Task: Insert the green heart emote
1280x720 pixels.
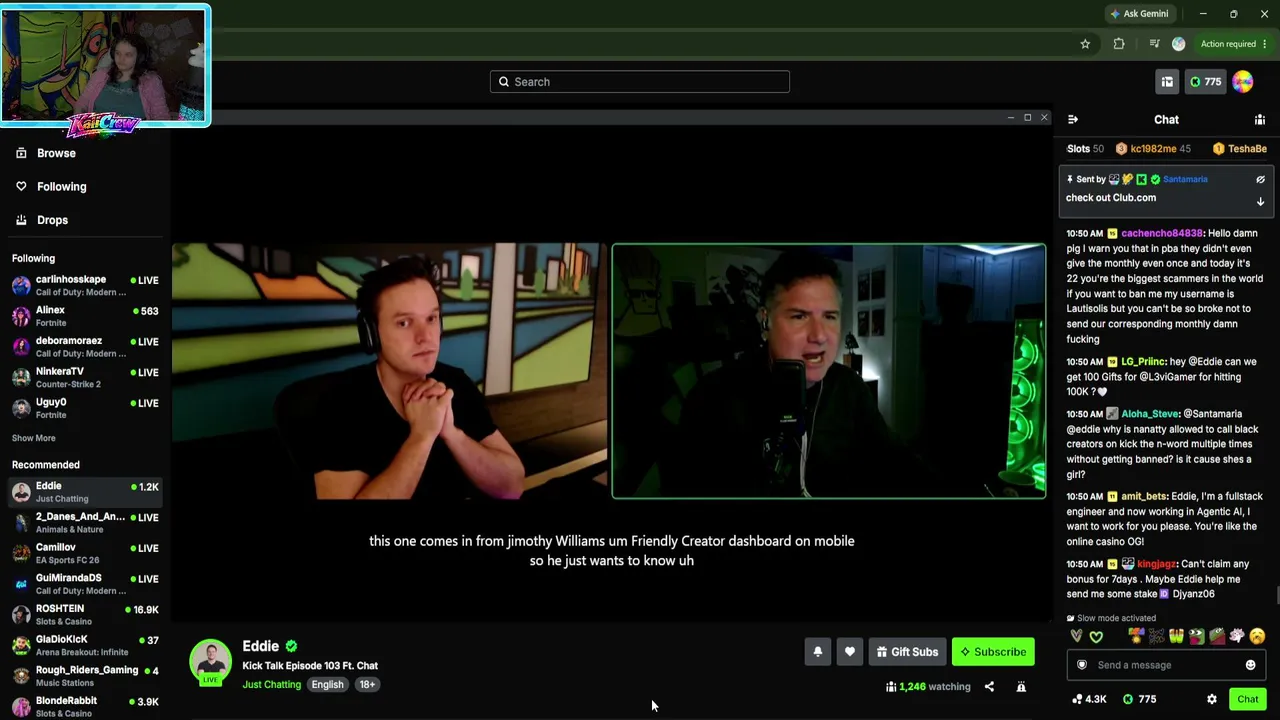Action: (x=1096, y=636)
